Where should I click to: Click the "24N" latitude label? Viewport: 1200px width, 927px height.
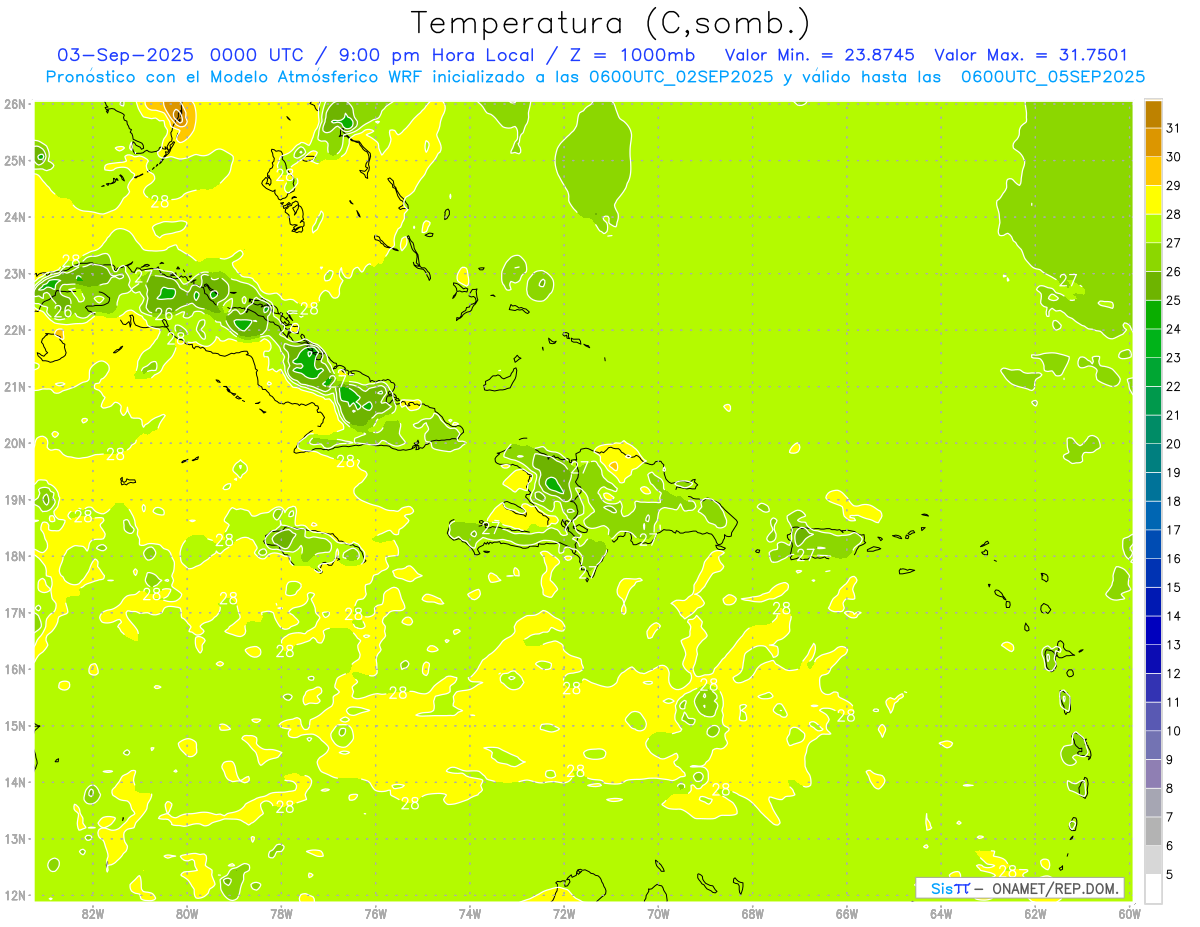pyautogui.click(x=15, y=217)
